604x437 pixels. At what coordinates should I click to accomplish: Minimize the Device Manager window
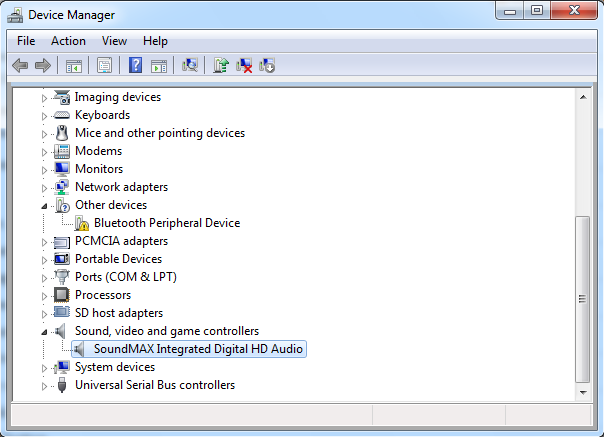pyautogui.click(x=510, y=10)
